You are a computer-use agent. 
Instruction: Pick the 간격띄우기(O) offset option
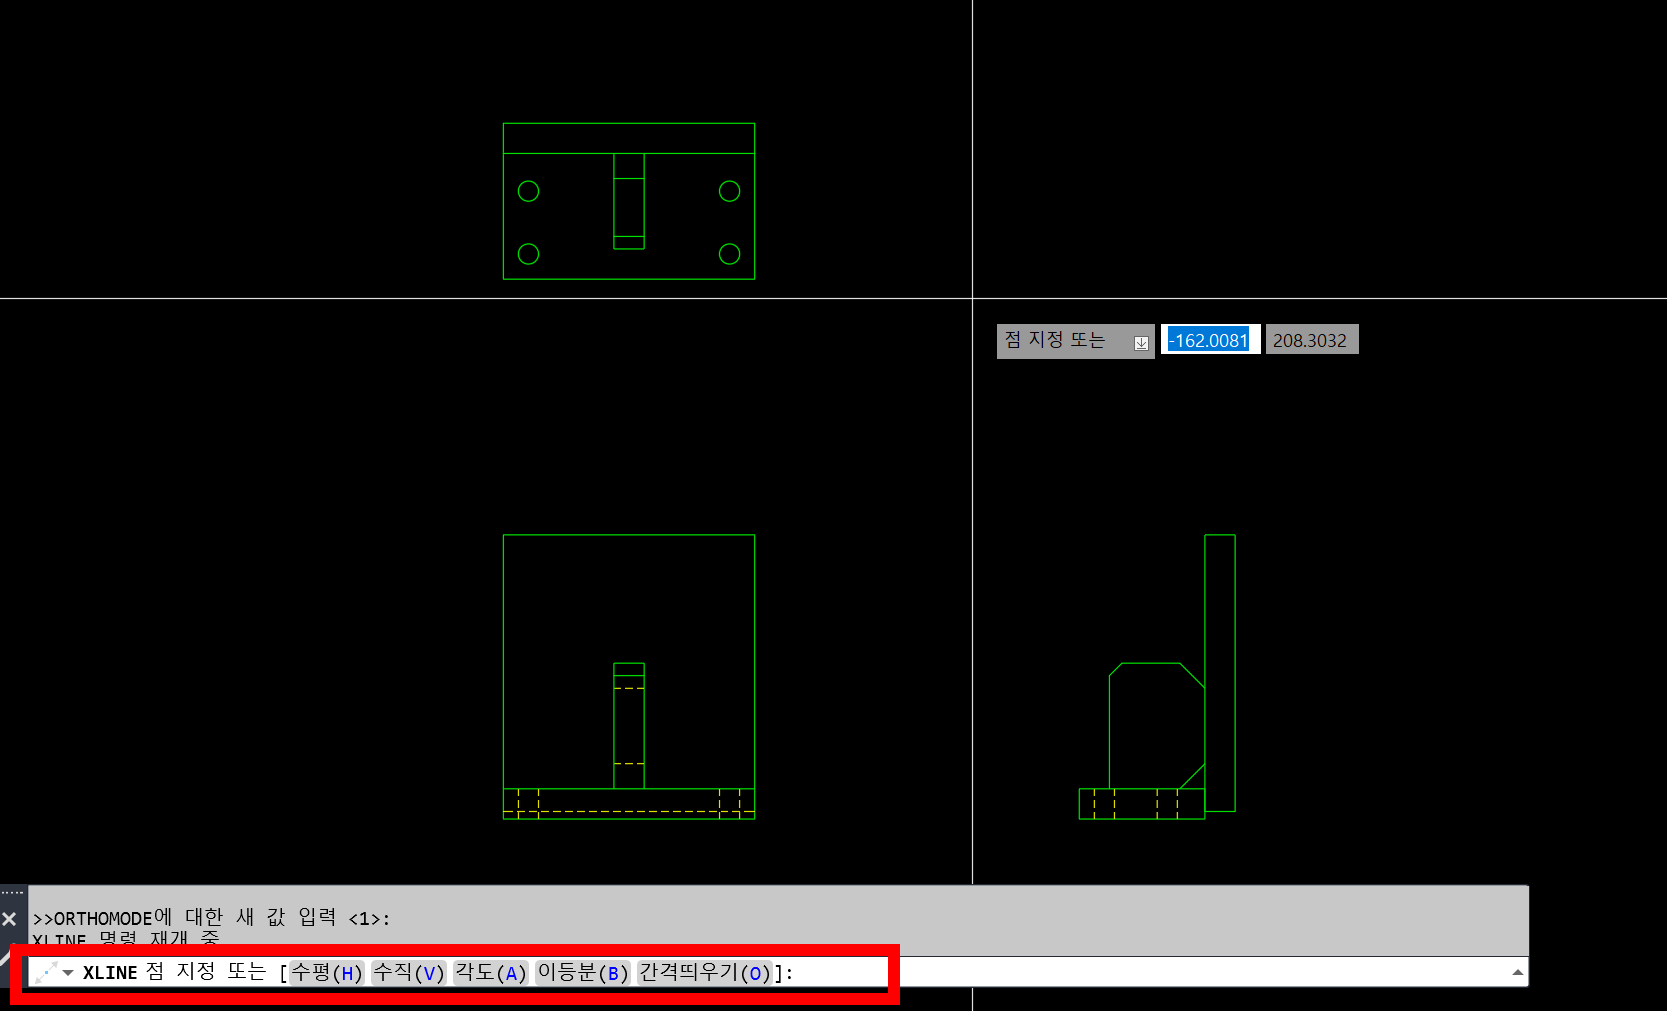[705, 972]
